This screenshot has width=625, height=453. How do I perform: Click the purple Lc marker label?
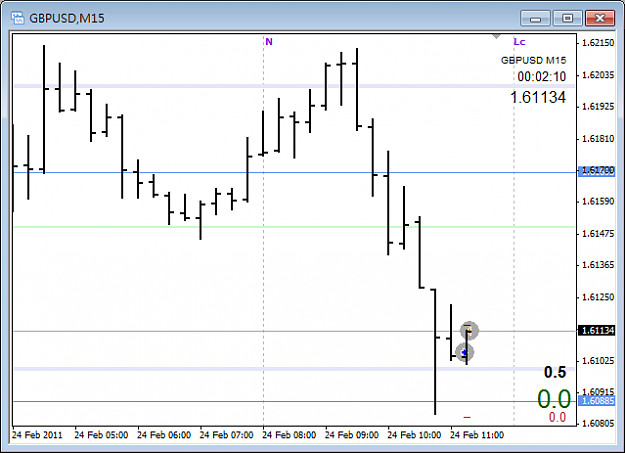click(519, 41)
